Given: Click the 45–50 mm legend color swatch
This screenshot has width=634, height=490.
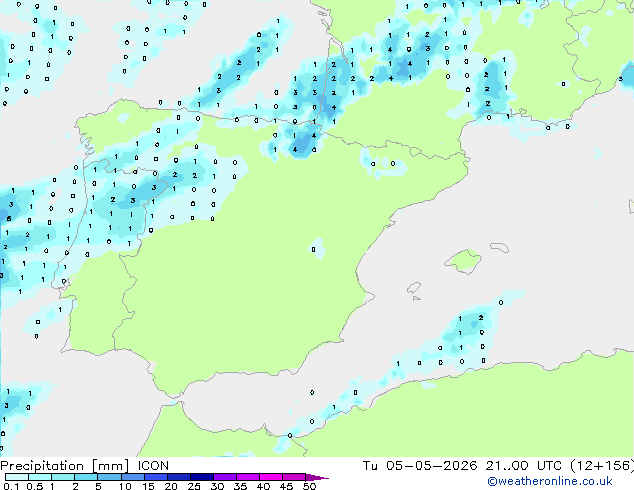Looking at the screenshot, I should (294, 477).
